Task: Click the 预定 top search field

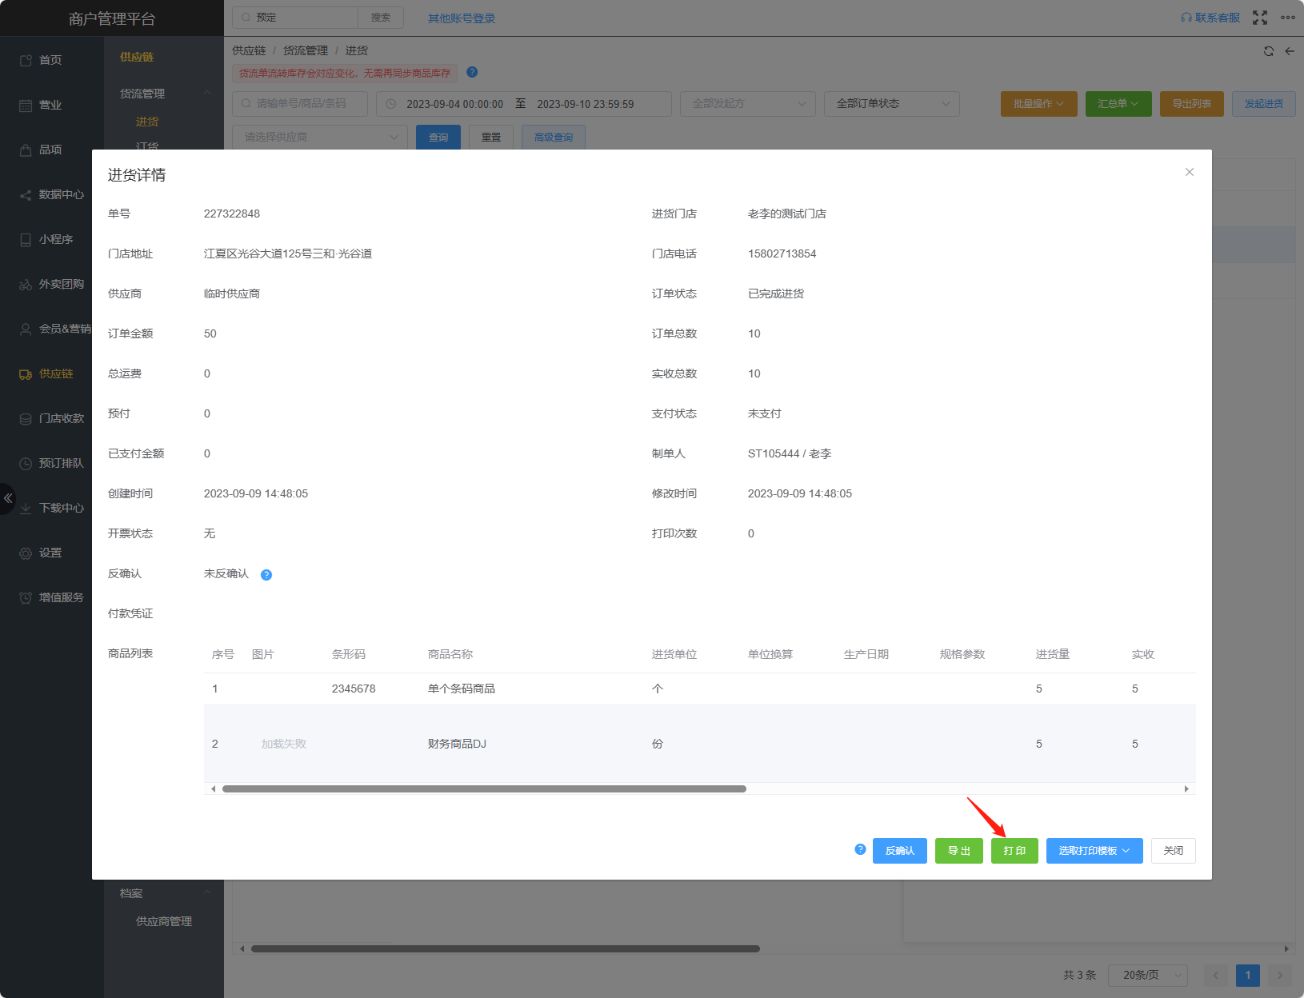Action: 295,18
